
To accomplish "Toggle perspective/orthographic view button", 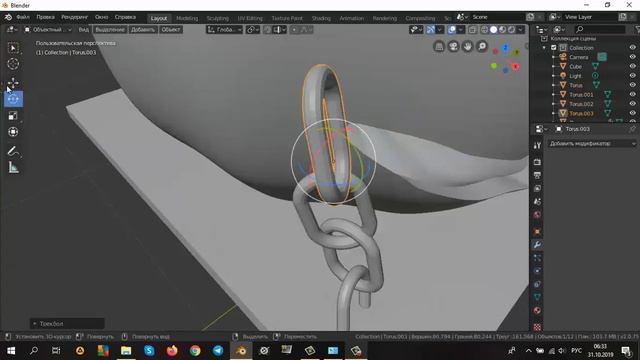I will pos(439,47).
